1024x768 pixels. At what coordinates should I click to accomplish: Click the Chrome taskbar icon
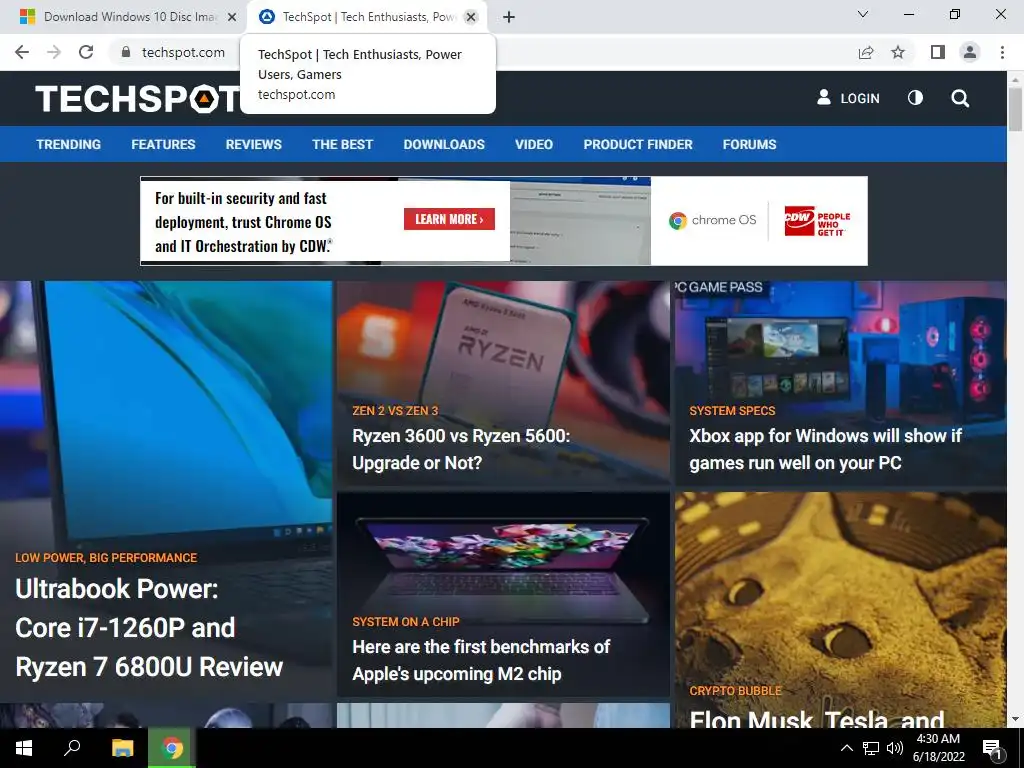(172, 748)
